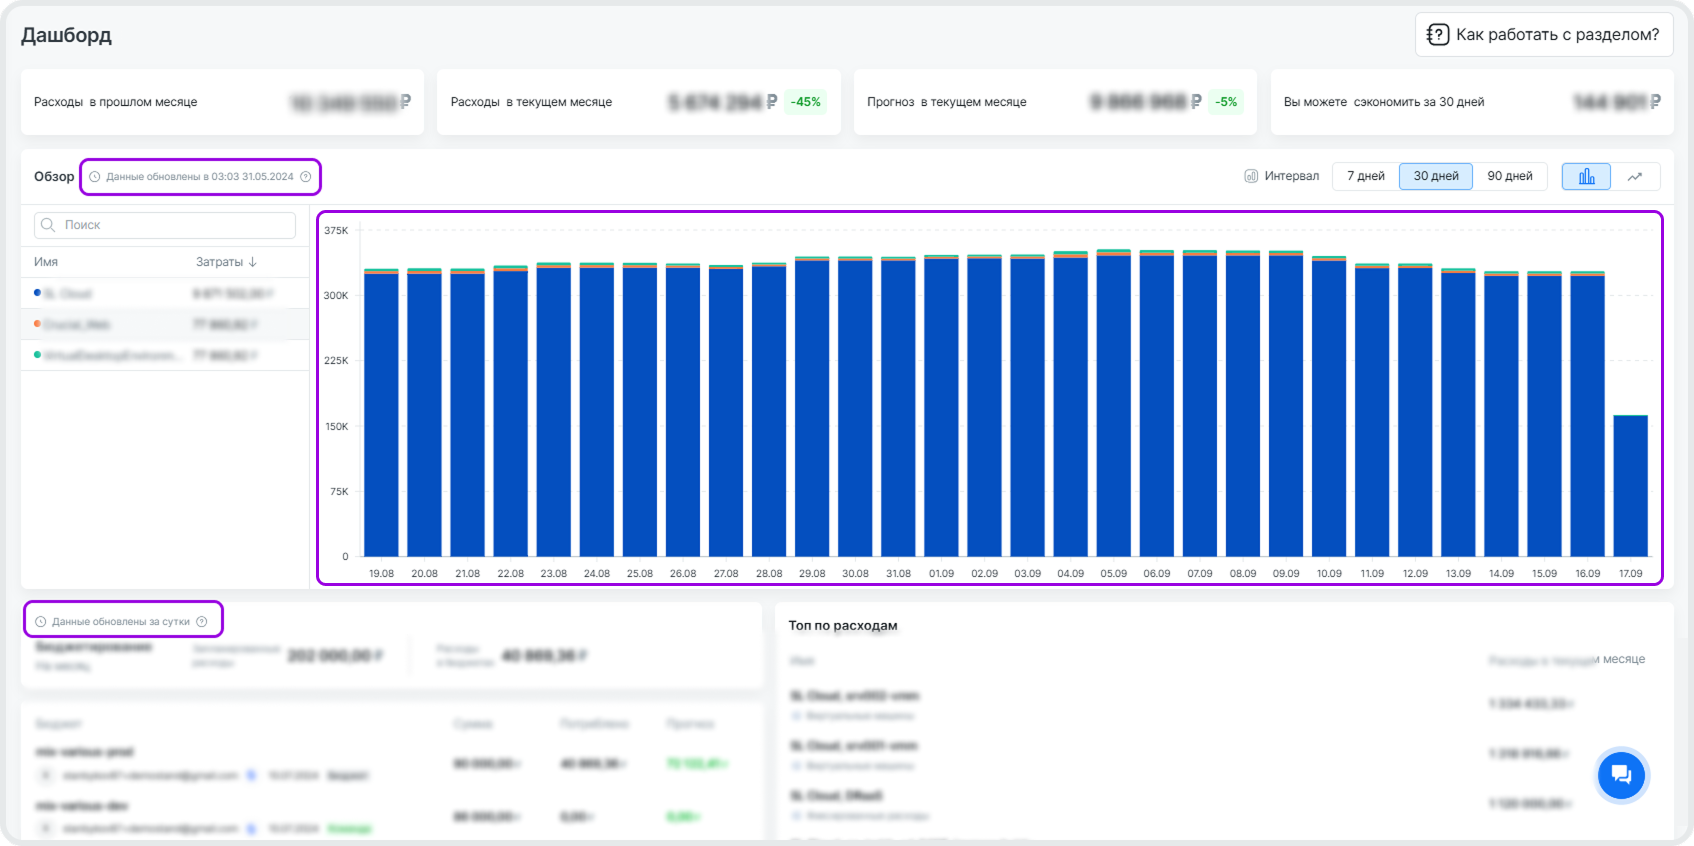Switch chart to line graph view
The height and width of the screenshot is (846, 1694).
(1635, 177)
